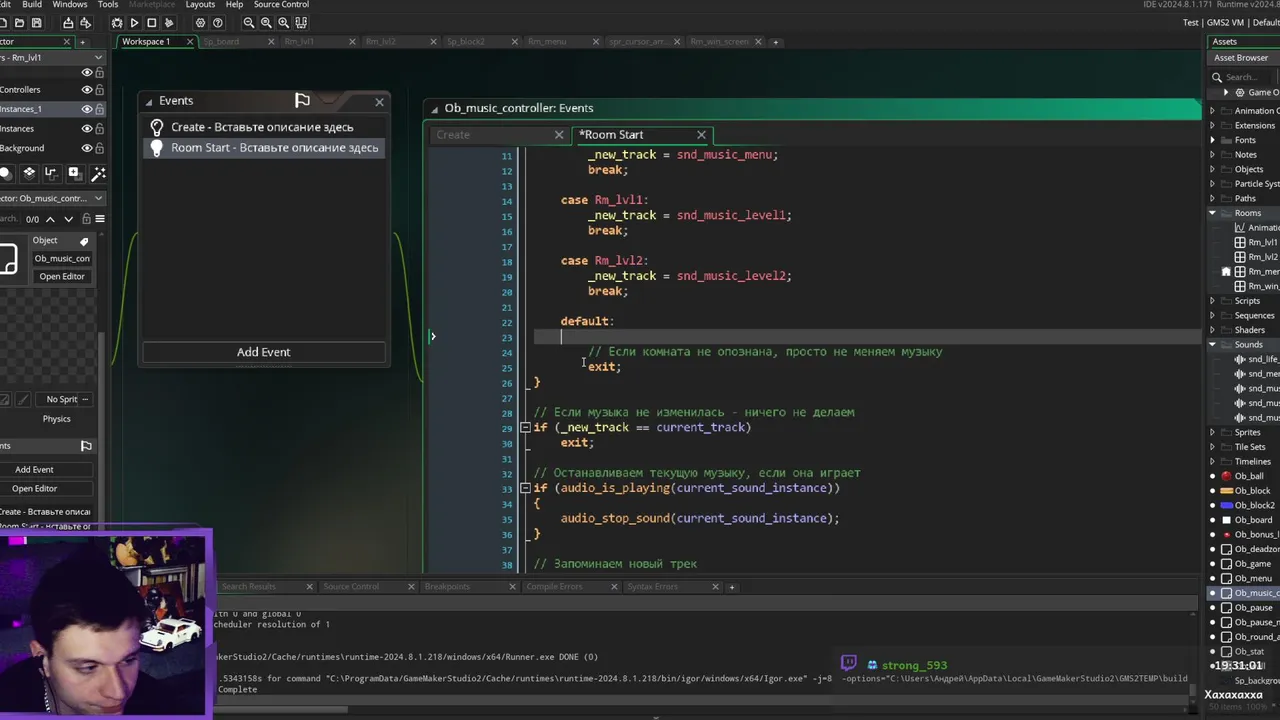The image size is (1280, 720).
Task: Click the path layer icon in layer tools
Action: [x=52, y=173]
